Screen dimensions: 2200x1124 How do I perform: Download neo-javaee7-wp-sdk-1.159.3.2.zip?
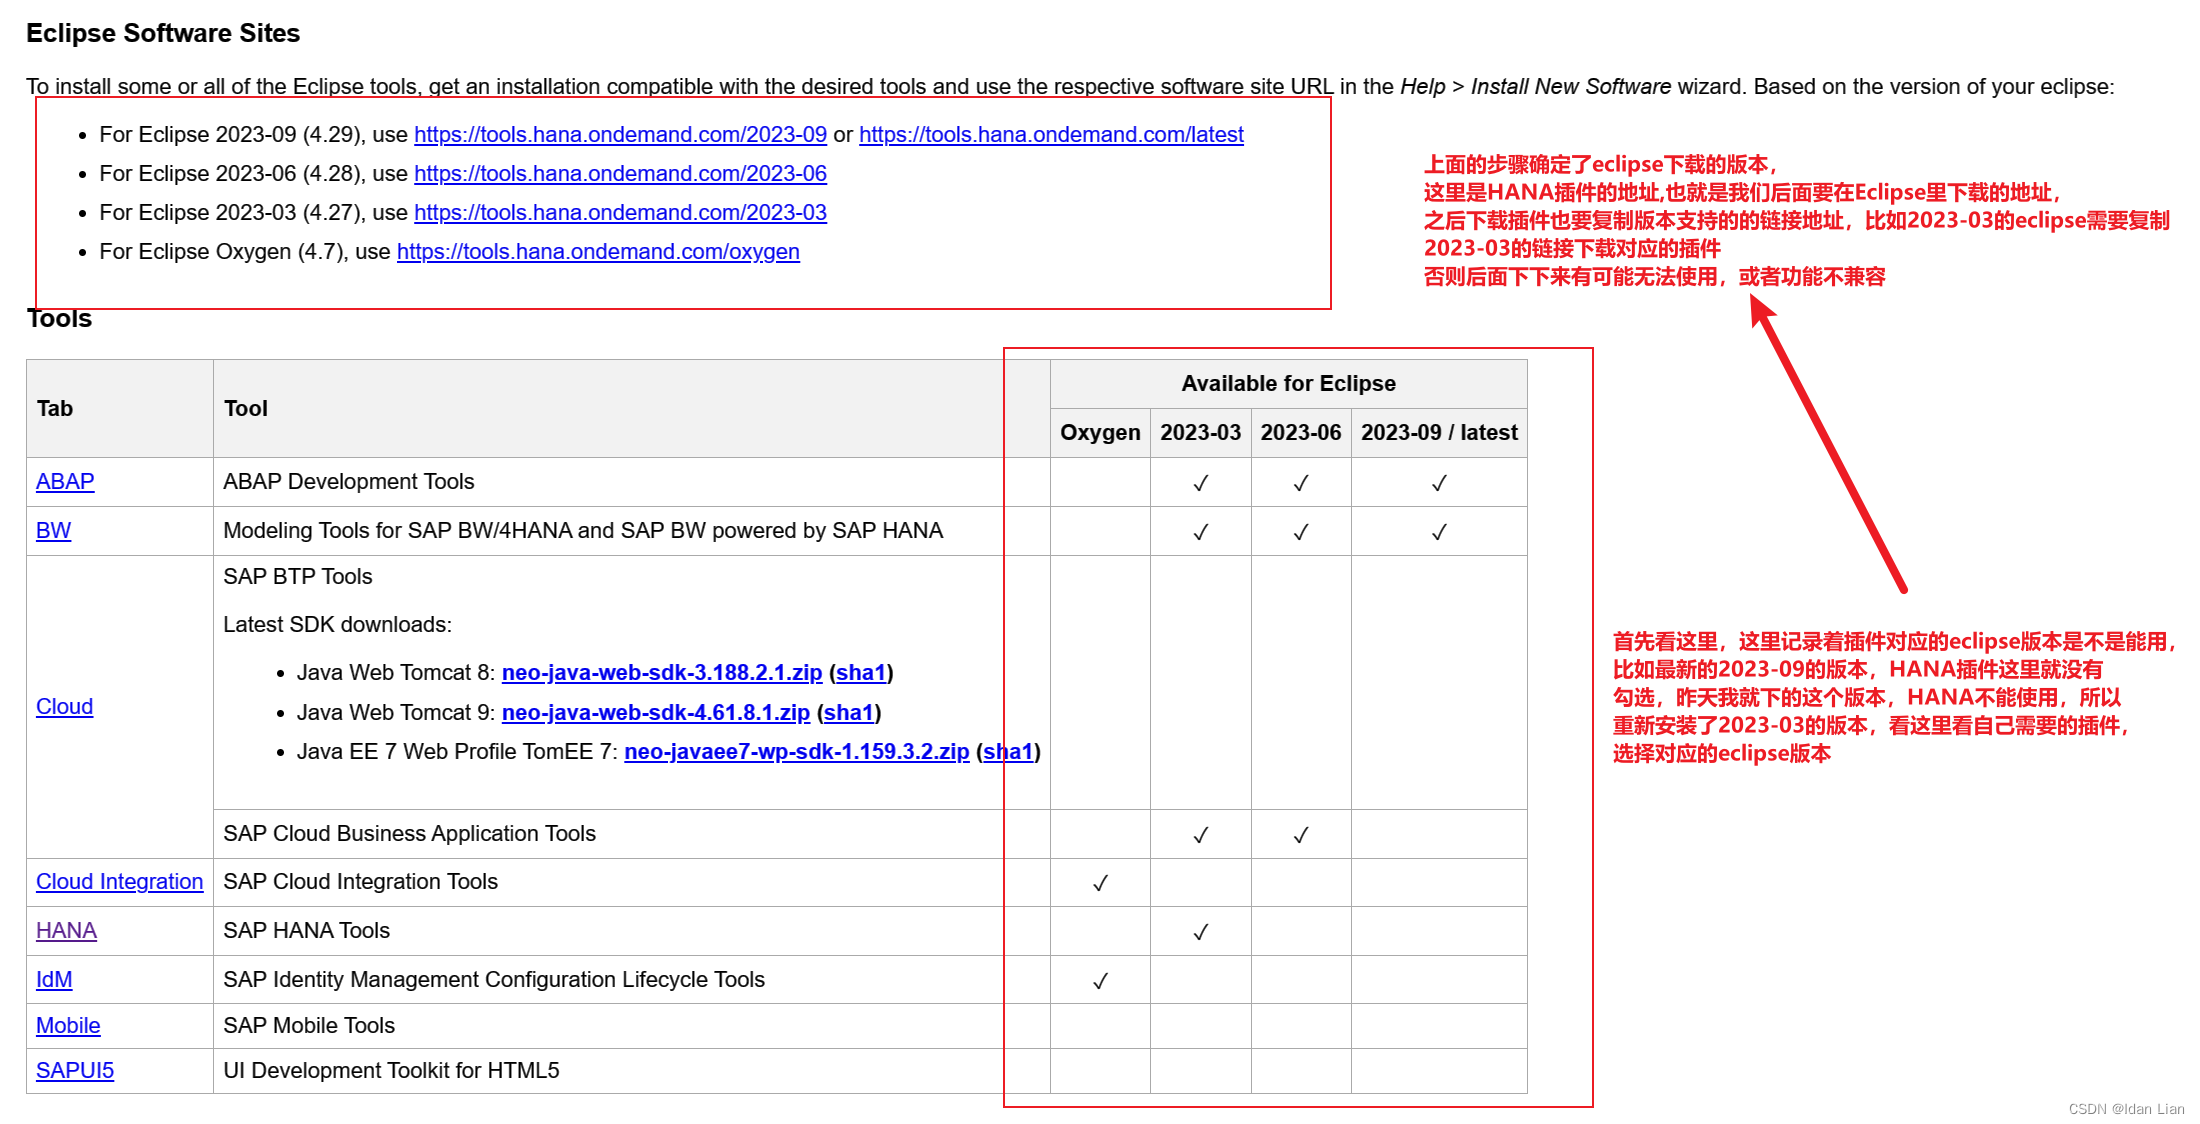pyautogui.click(x=796, y=751)
